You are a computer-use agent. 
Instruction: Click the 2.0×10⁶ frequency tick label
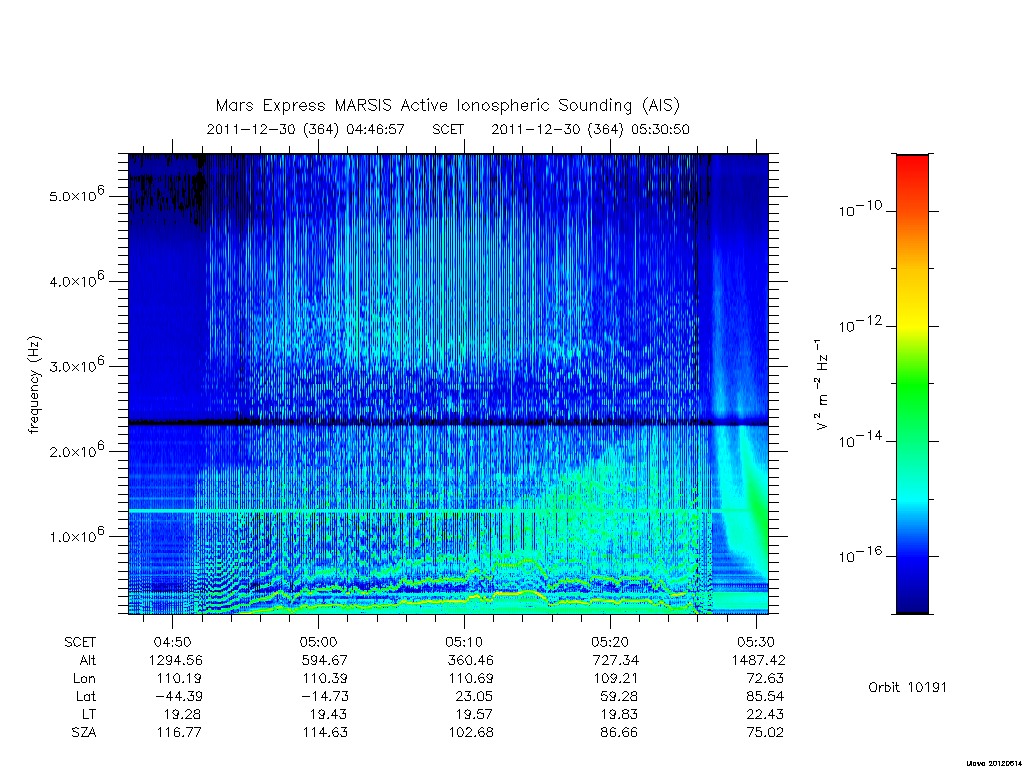pos(76,449)
